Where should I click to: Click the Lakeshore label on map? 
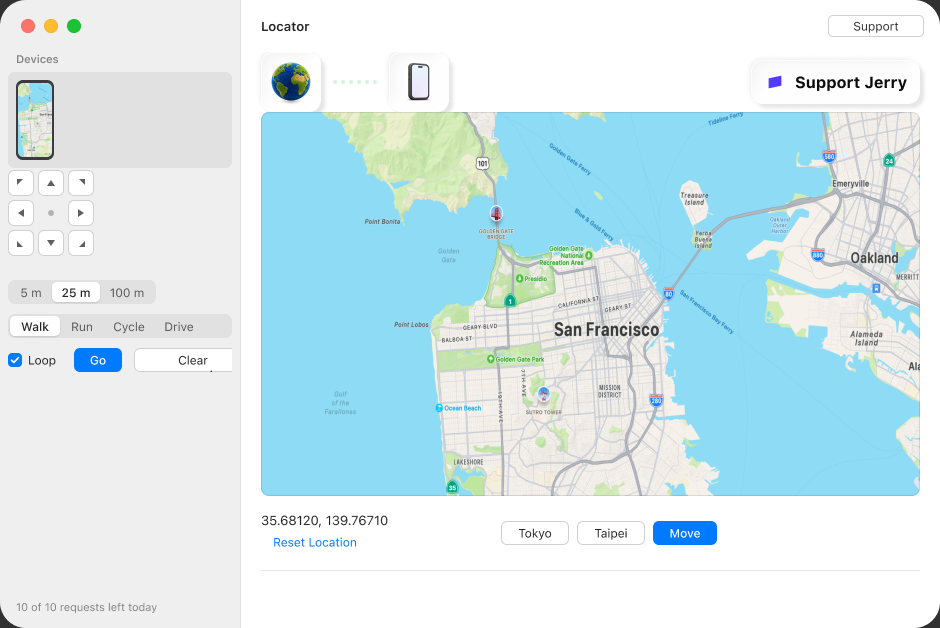pos(468,462)
